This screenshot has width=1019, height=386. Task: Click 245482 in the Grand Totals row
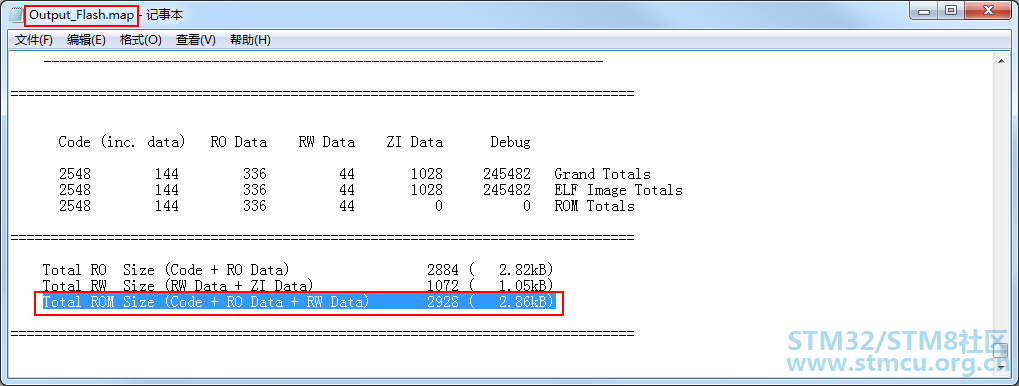507,174
